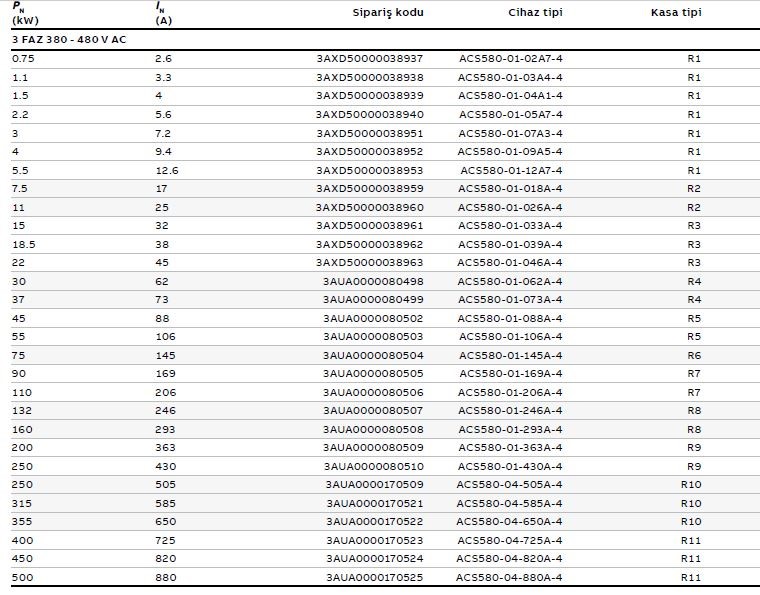Click the Kasa tipi column header
This screenshot has height=595, width=760.
coord(676,13)
